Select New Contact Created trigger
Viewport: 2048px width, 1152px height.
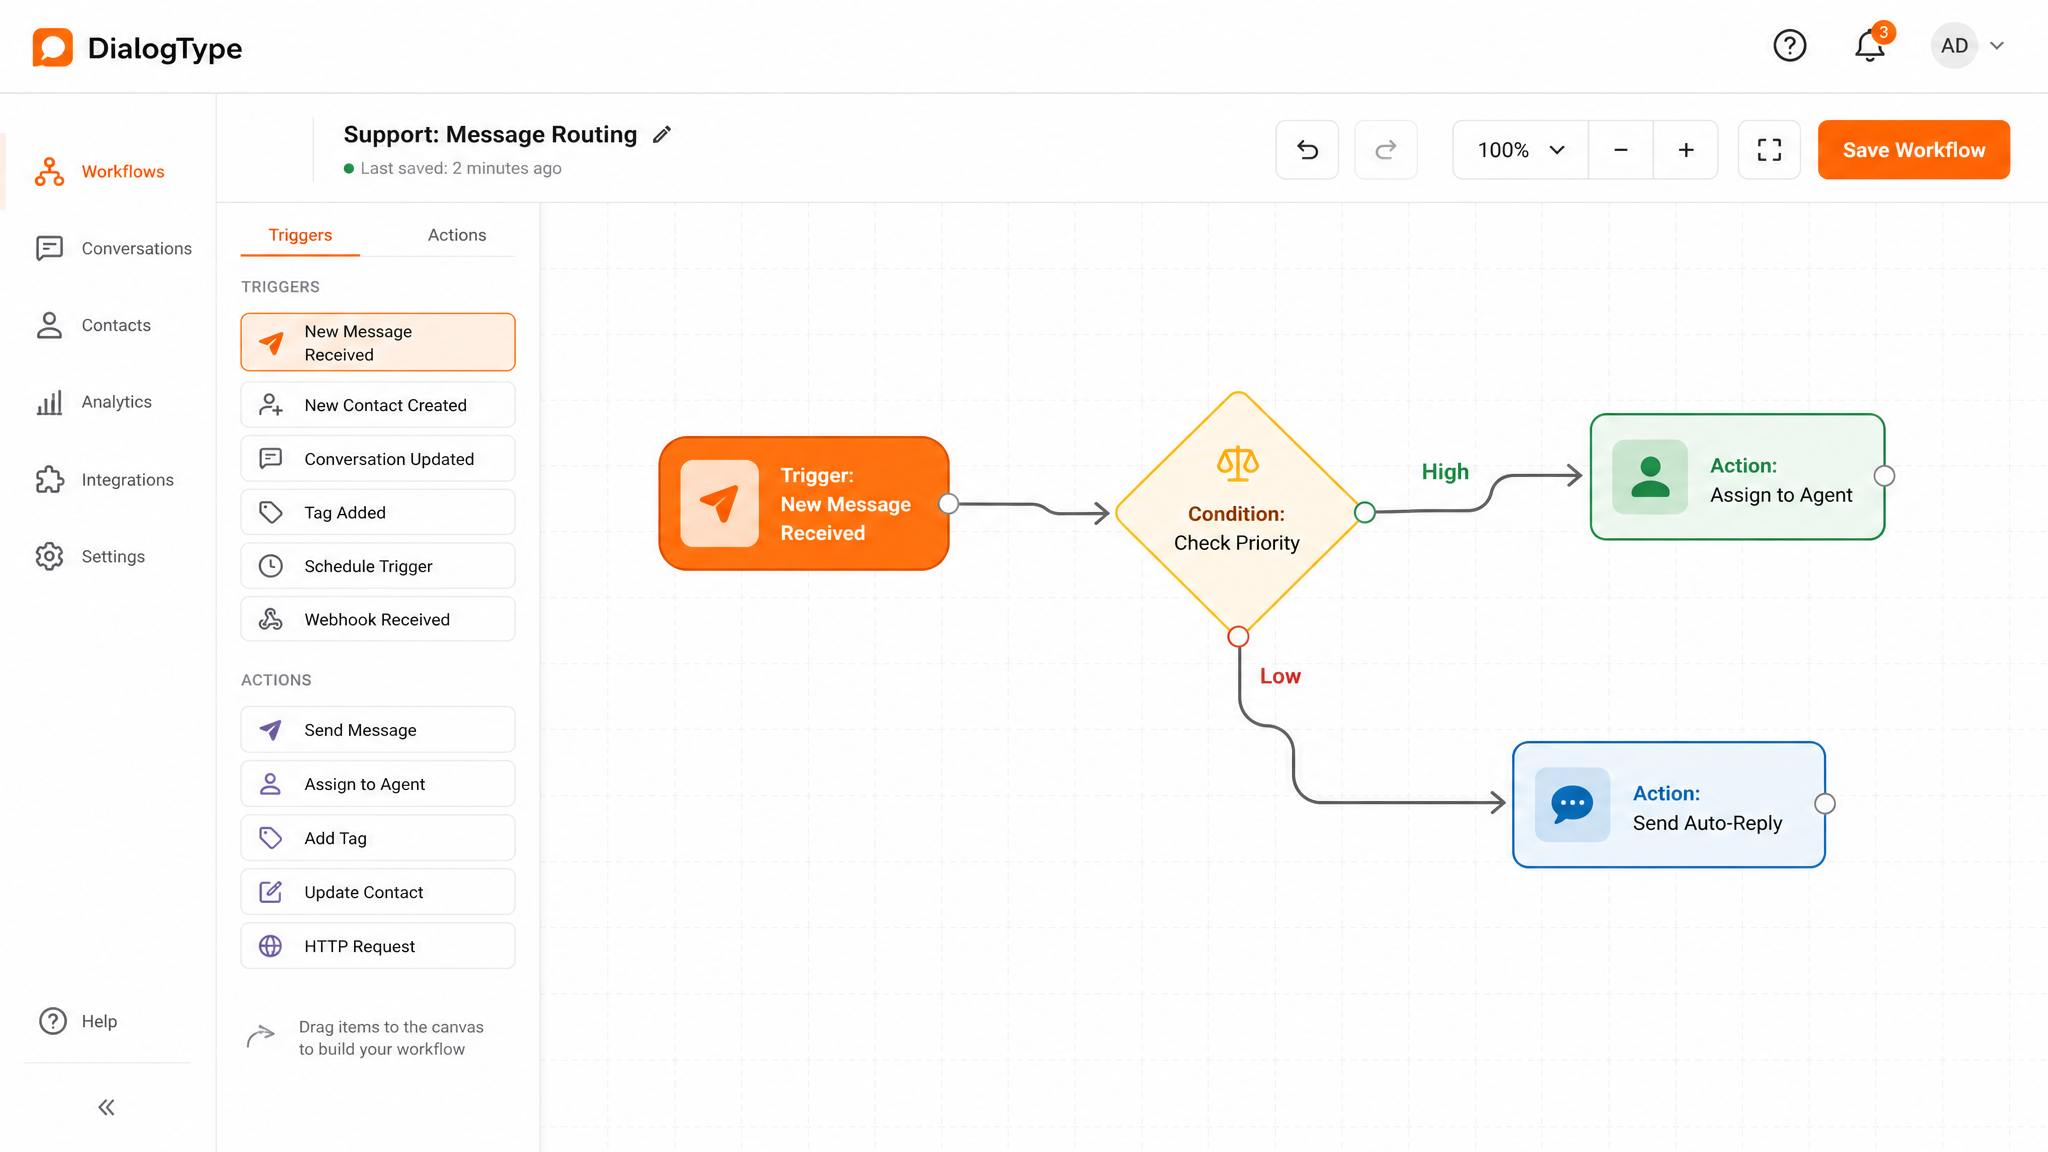click(x=378, y=405)
